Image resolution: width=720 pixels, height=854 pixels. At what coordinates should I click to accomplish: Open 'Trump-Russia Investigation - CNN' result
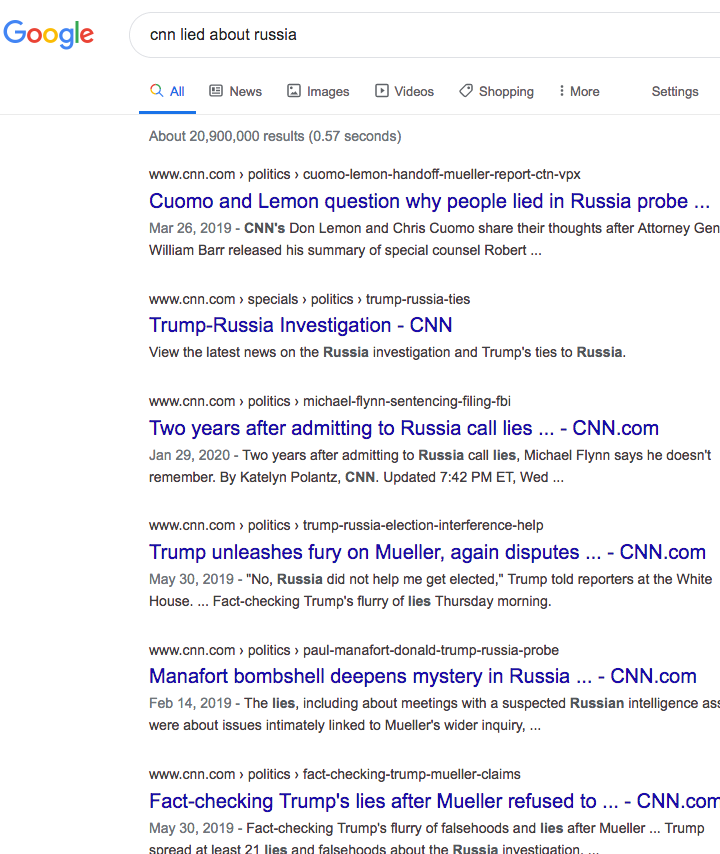point(301,325)
